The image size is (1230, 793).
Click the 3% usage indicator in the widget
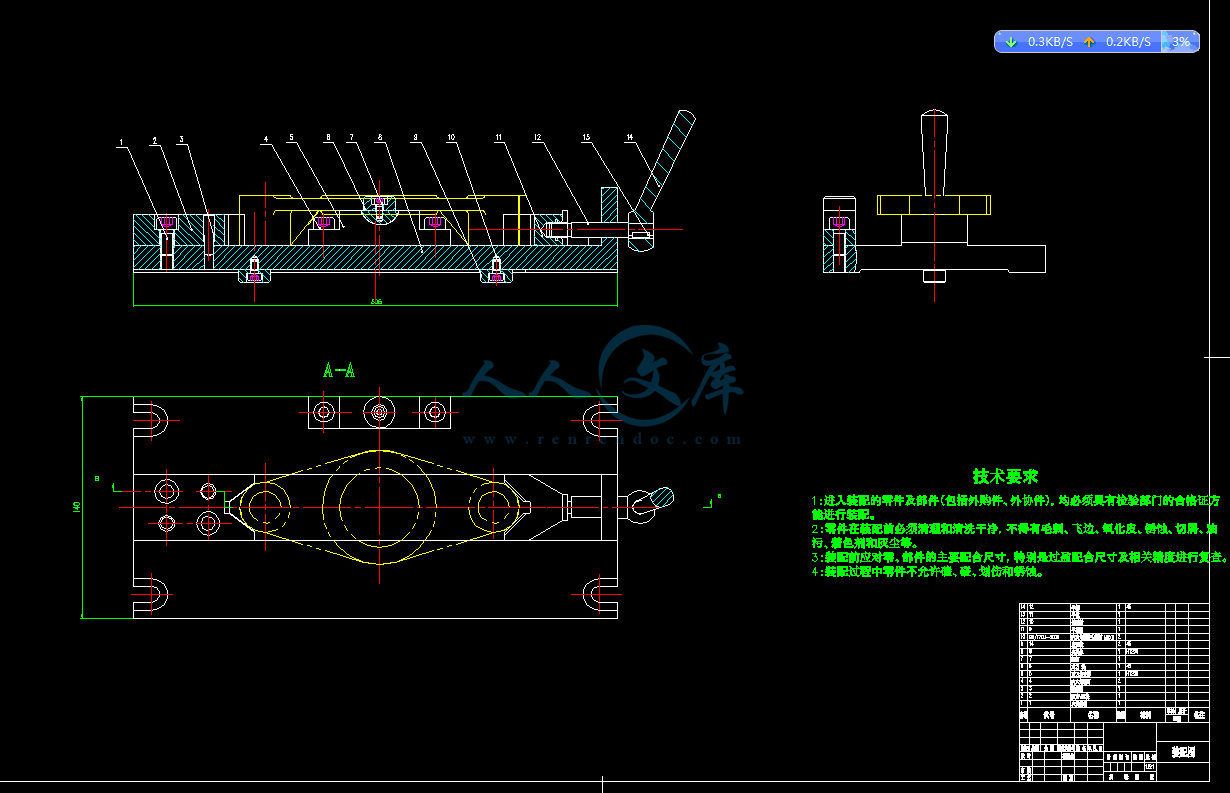tap(1180, 42)
